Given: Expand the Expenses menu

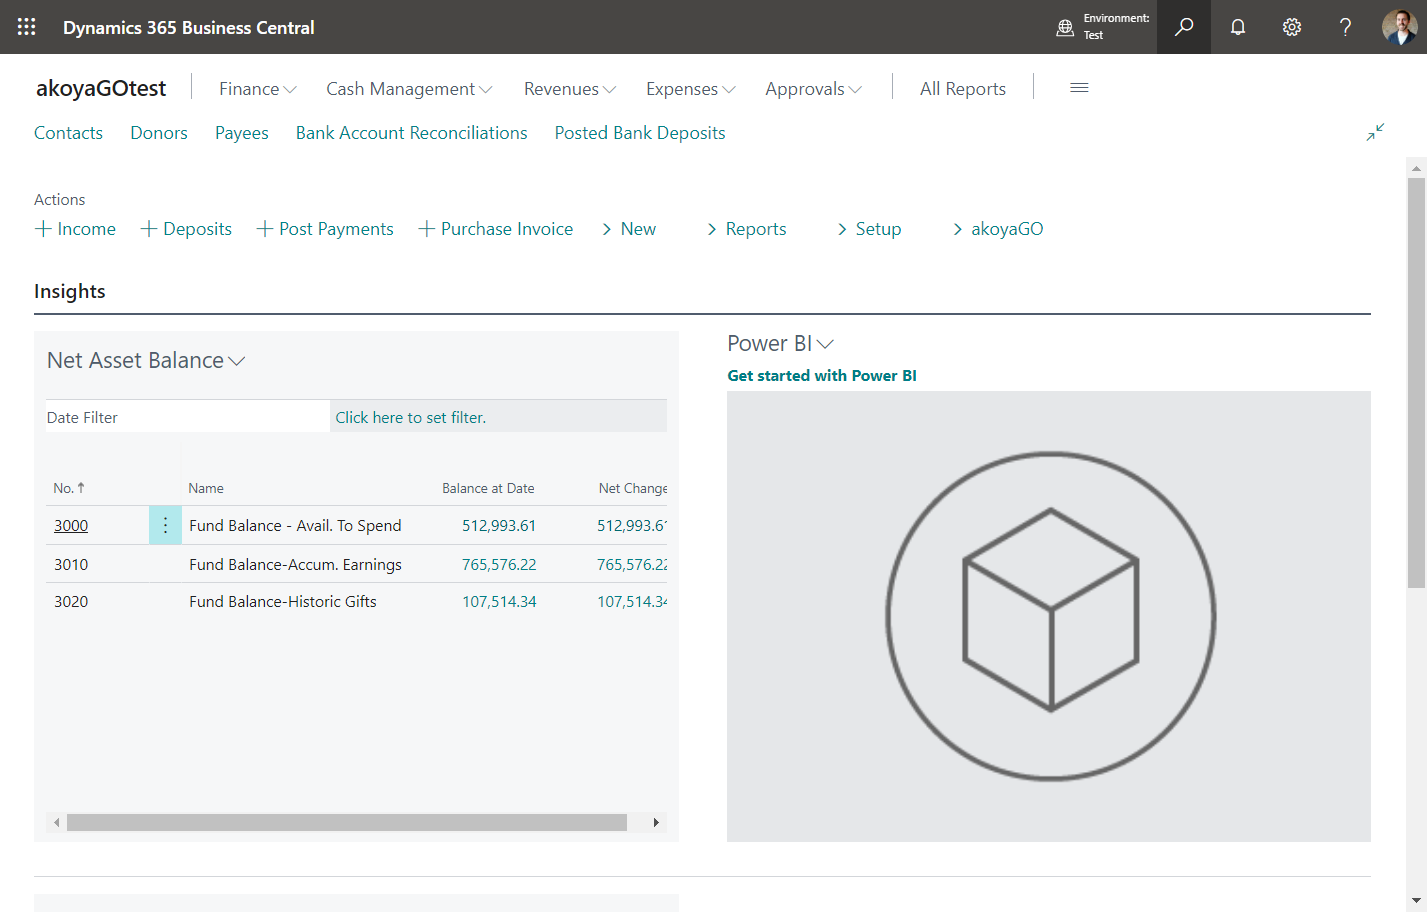Looking at the screenshot, I should (691, 89).
